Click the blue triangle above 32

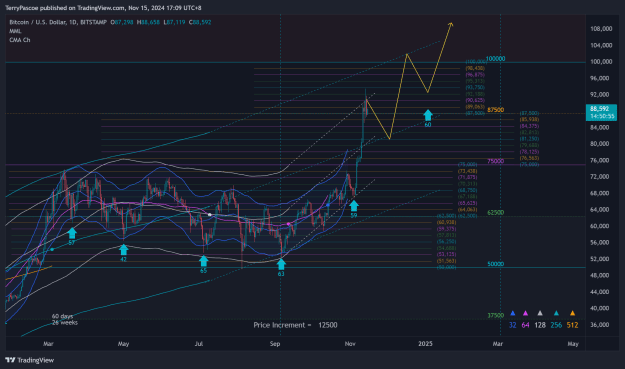point(513,313)
